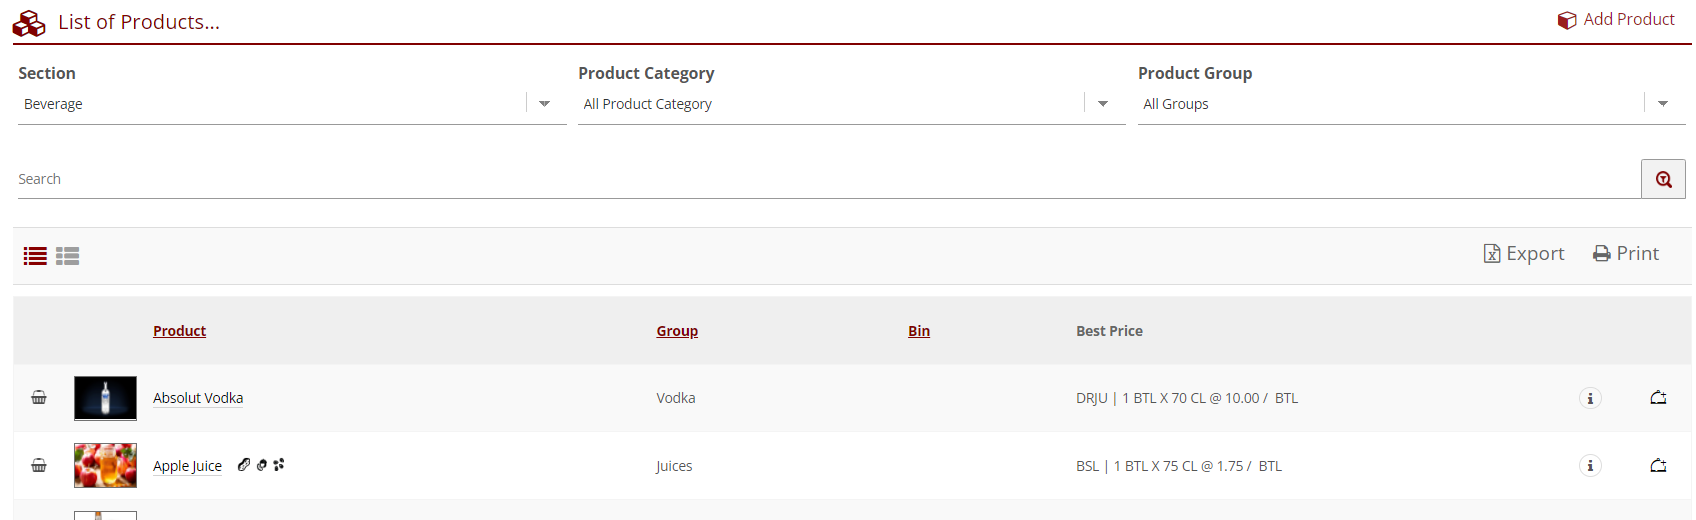Open info icon for Apple Juice
1696x520 pixels.
(1590, 466)
